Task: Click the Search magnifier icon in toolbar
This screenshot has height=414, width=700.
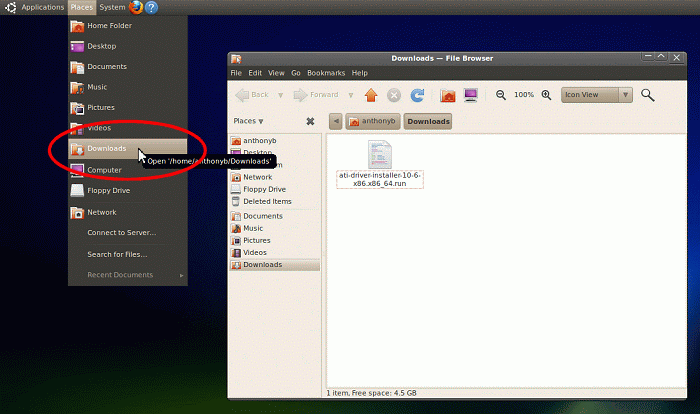Action: (x=648, y=95)
